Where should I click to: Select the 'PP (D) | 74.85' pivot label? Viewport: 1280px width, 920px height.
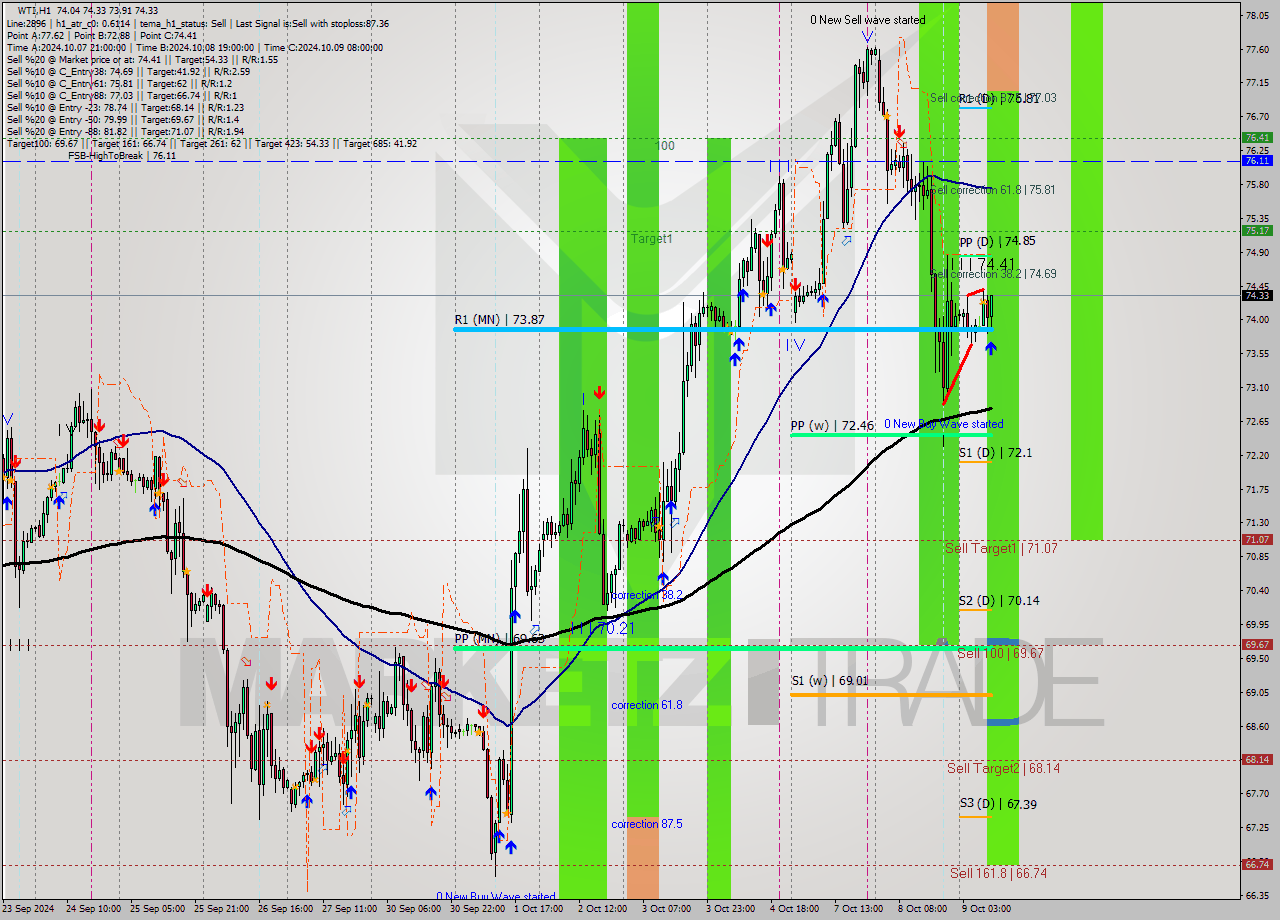coord(997,241)
